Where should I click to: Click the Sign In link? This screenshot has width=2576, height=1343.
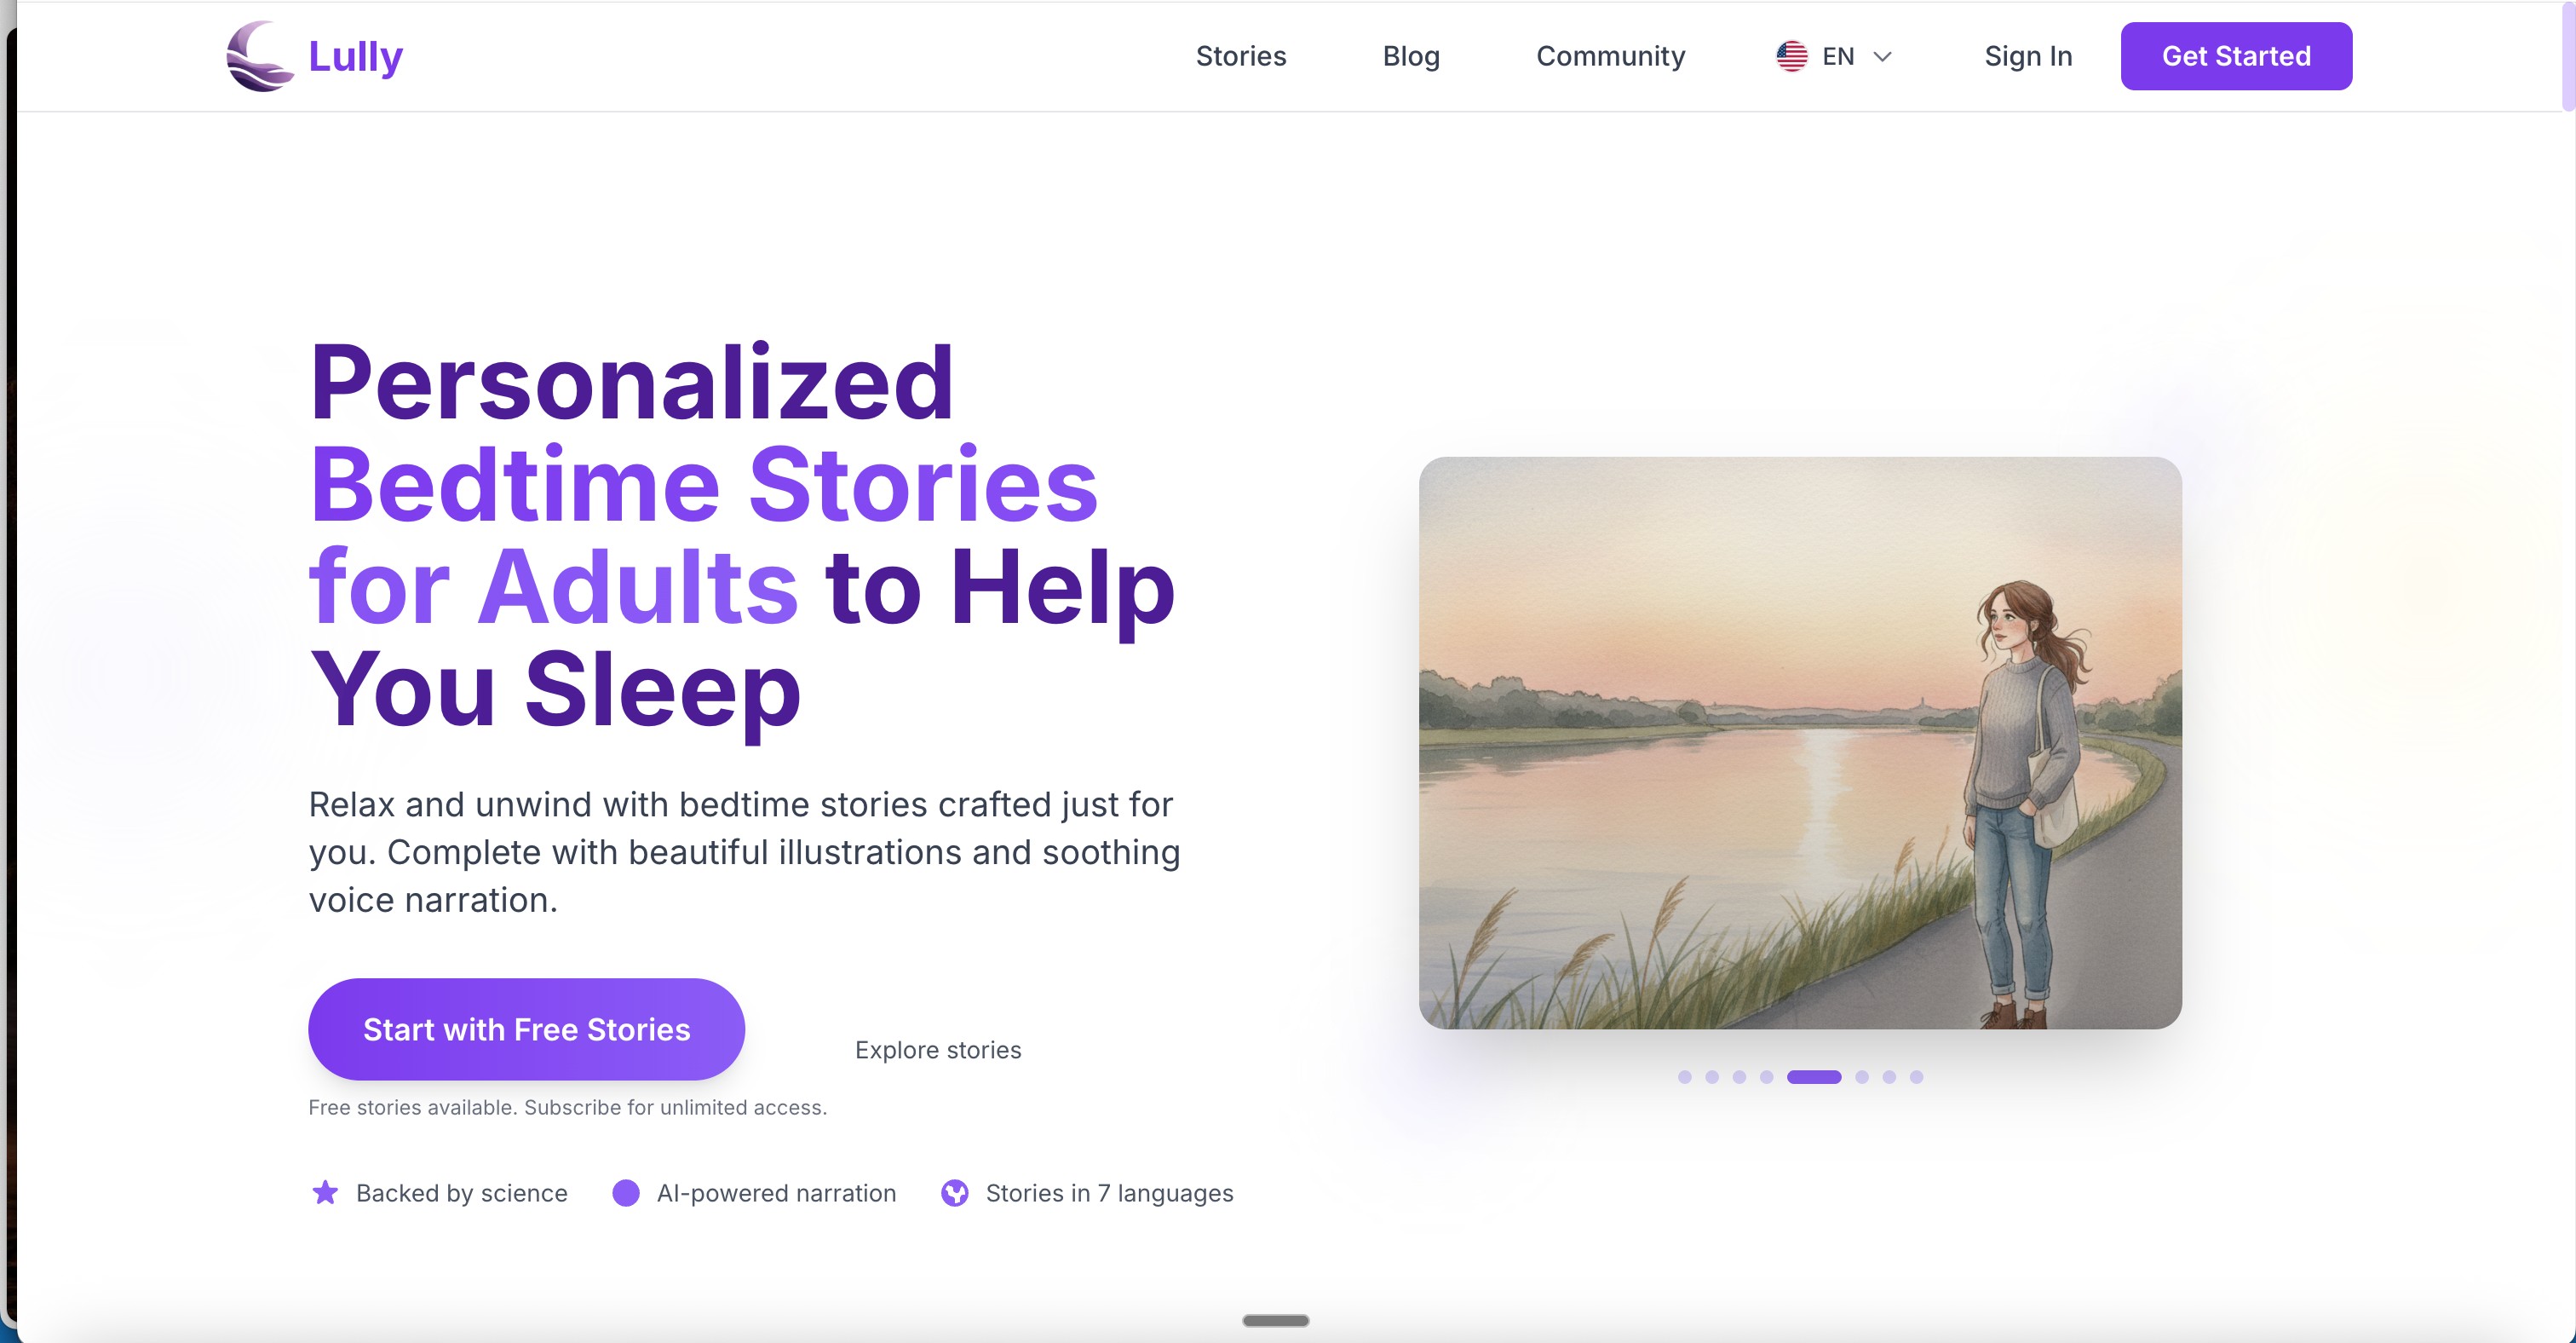[2028, 56]
